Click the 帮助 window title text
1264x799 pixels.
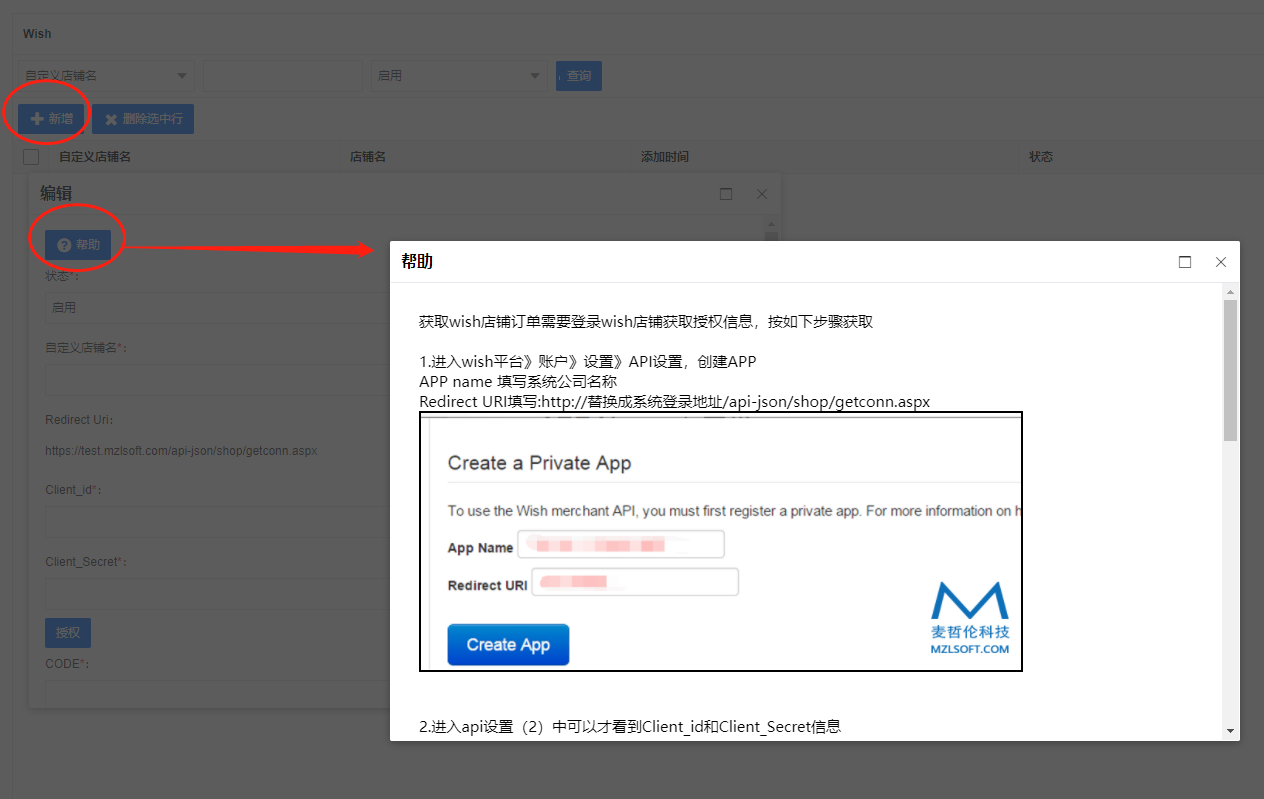pos(417,262)
